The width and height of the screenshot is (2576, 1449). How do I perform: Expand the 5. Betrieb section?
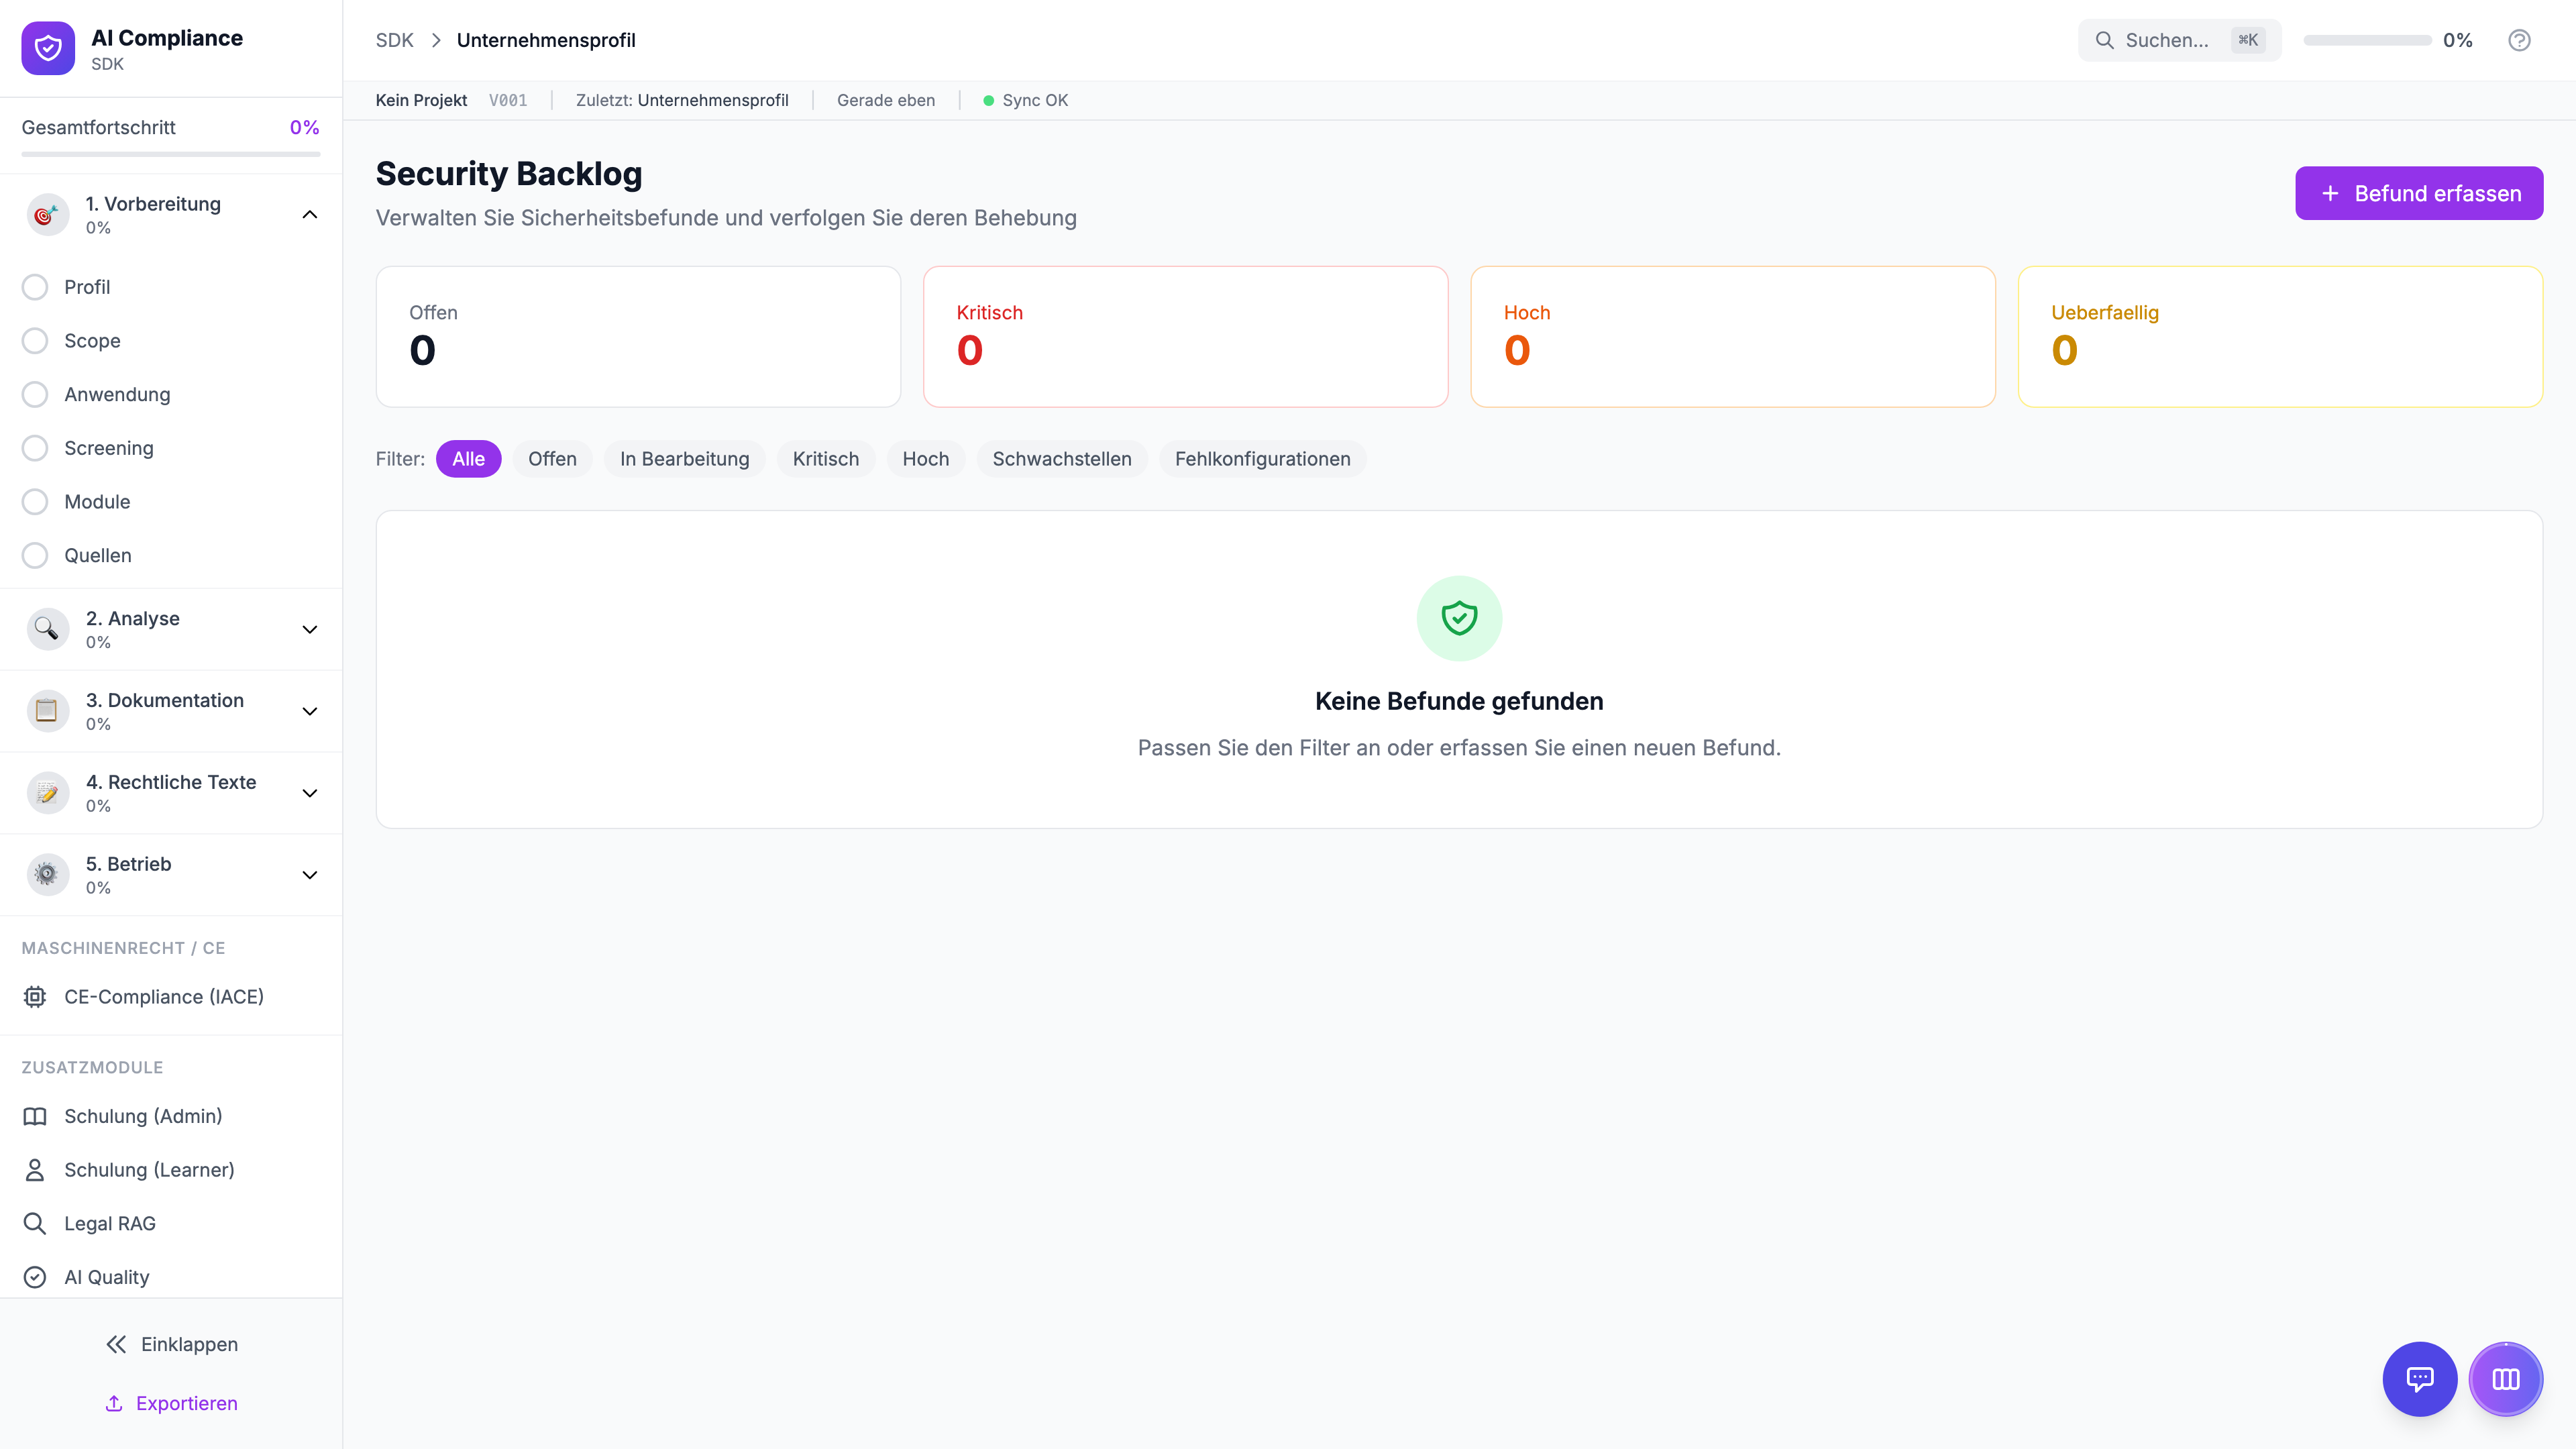[310, 875]
